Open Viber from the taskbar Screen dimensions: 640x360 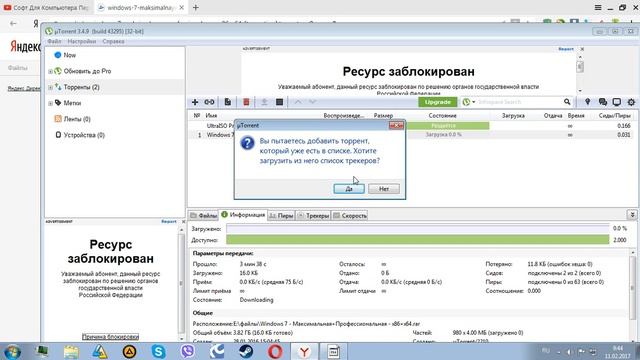[187, 351]
